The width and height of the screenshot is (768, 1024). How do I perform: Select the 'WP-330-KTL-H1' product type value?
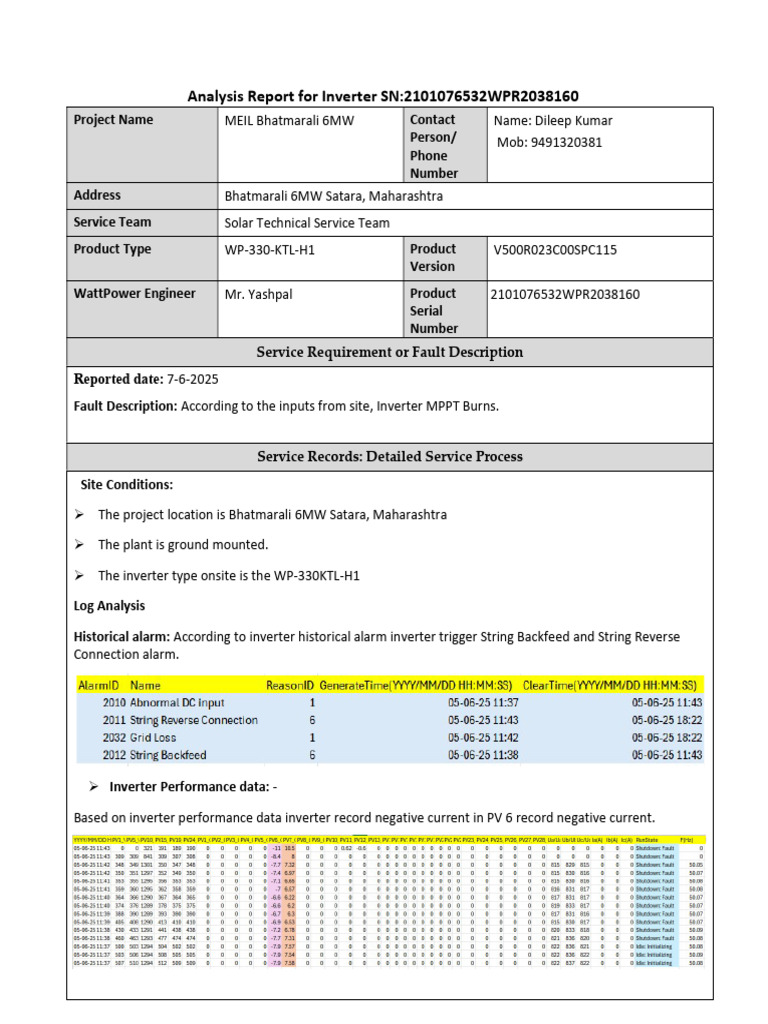270,249
